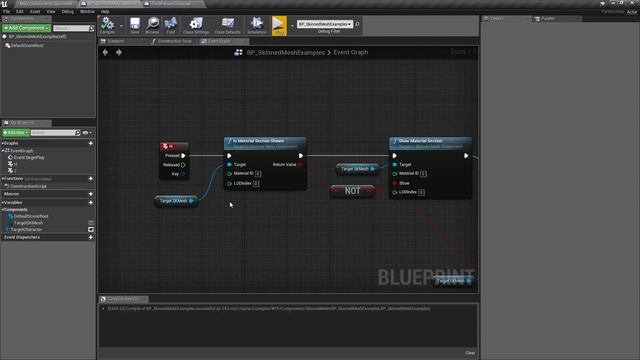Viewport: 640px width, 360px height.
Task: Open the File menu
Action: [x=6, y=12]
